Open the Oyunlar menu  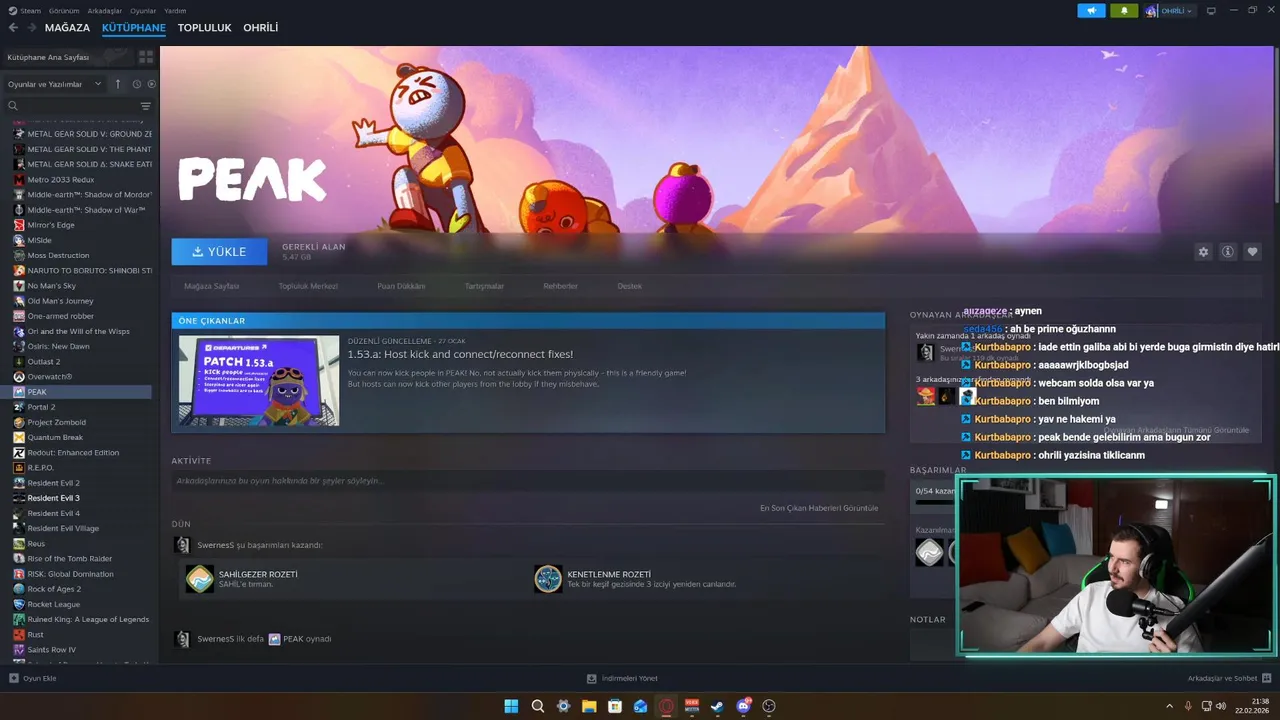[143, 11]
